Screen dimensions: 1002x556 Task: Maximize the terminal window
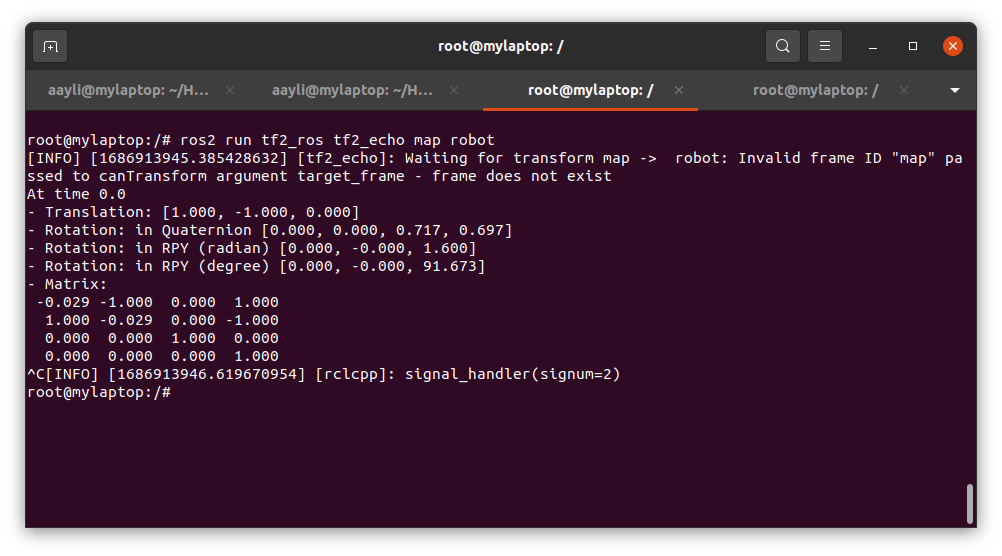tap(913, 46)
